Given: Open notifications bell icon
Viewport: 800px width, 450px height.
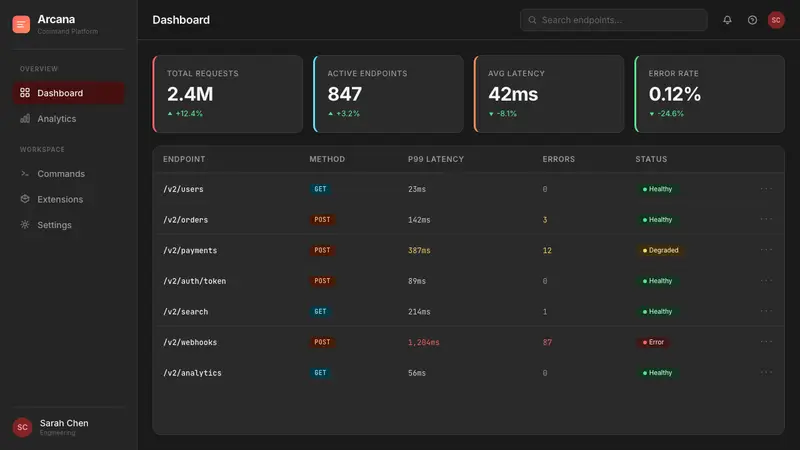Looking at the screenshot, I should pyautogui.click(x=727, y=20).
